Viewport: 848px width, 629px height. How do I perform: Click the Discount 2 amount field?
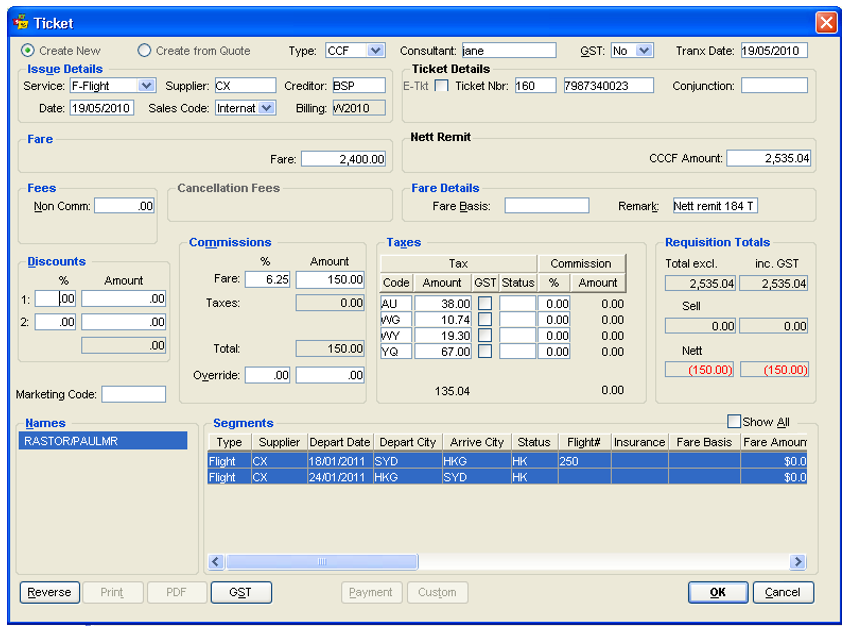point(123,322)
